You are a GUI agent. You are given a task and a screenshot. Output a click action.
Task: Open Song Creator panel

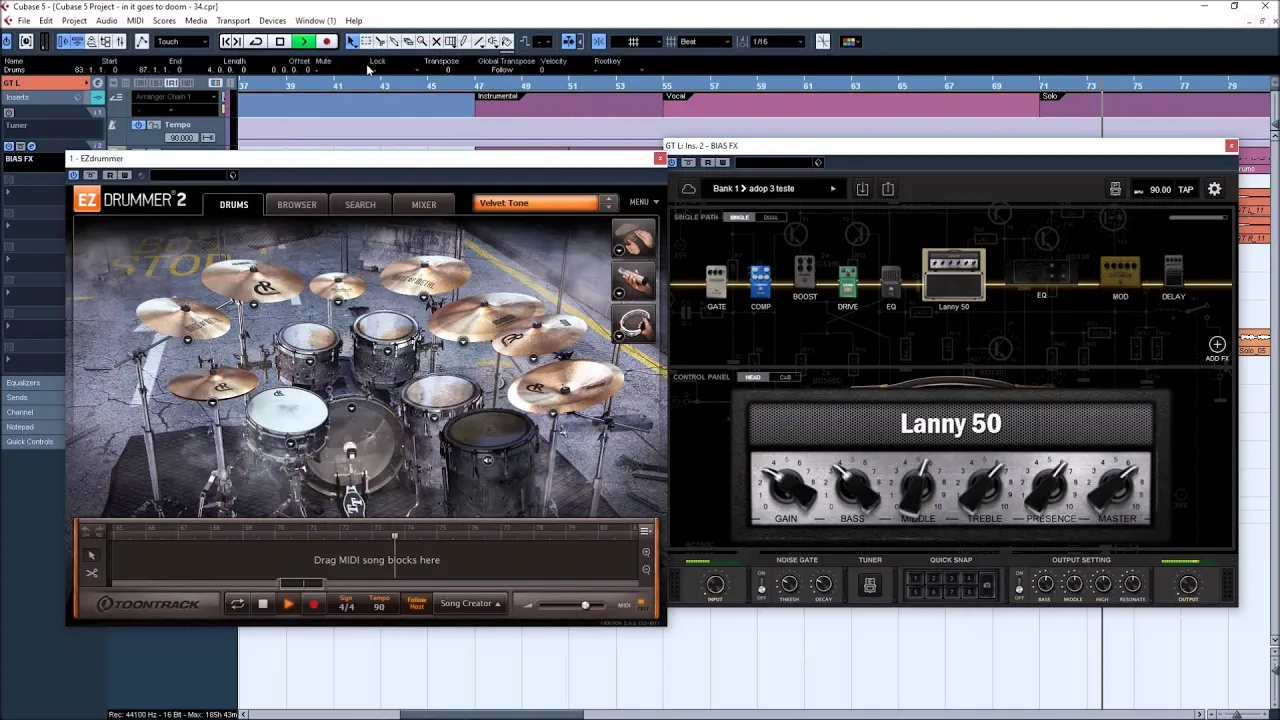pos(470,604)
